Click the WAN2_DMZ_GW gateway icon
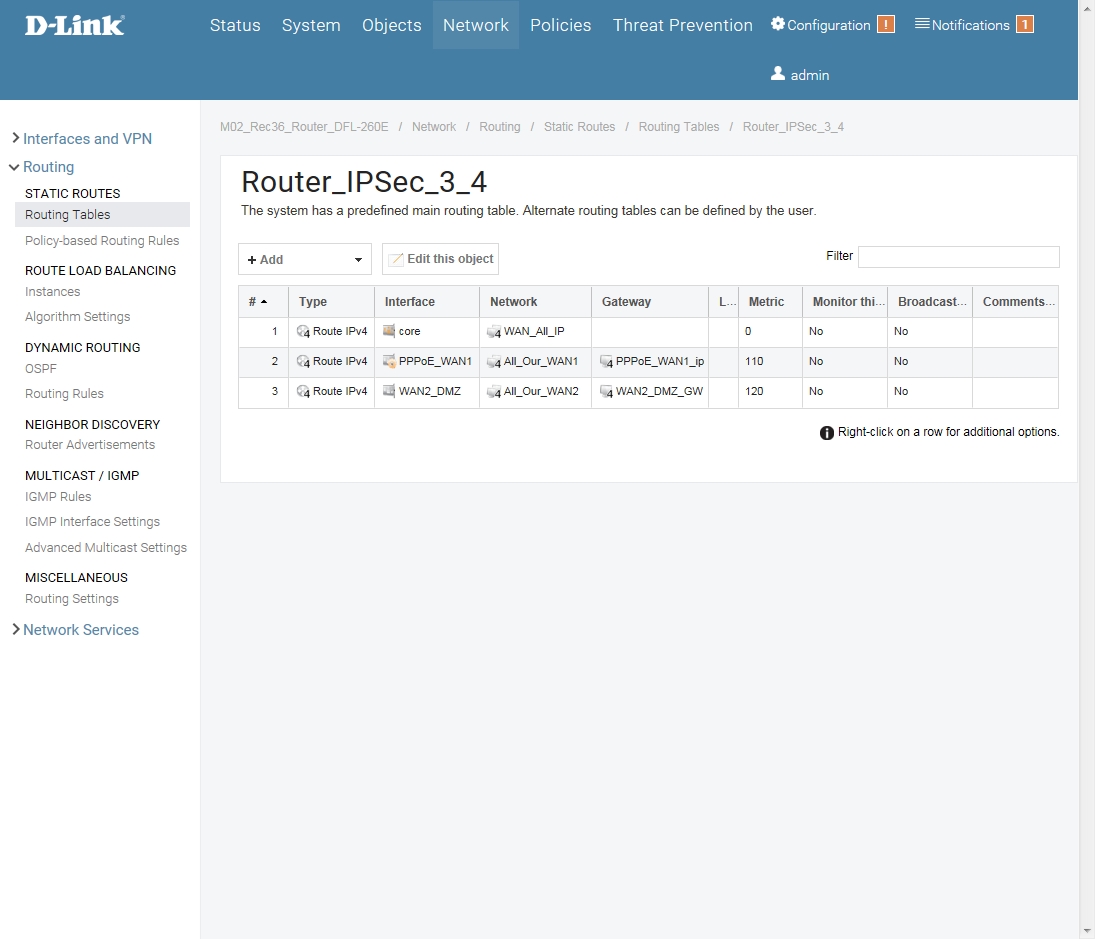1095x939 pixels. [606, 392]
